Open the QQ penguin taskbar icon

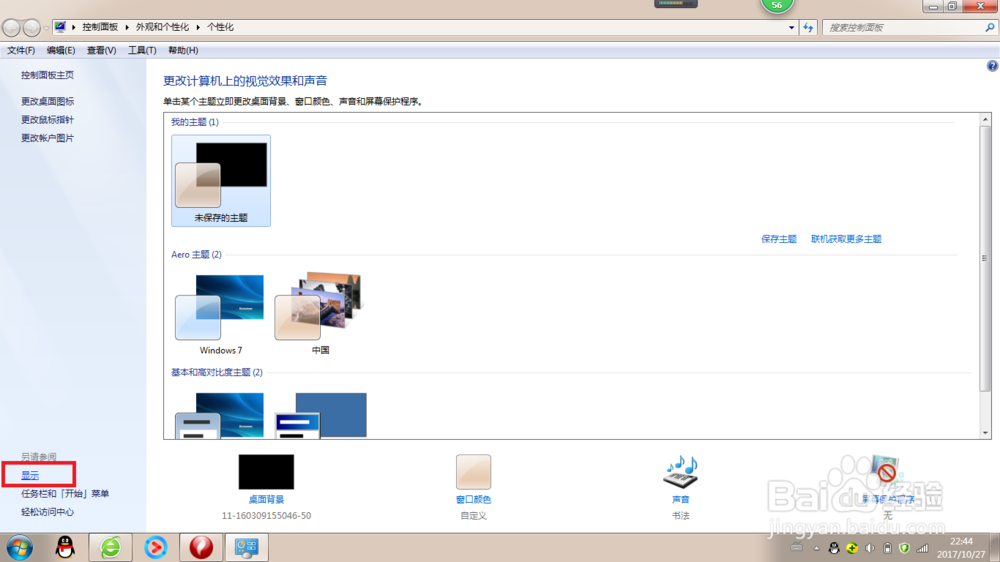[65, 547]
